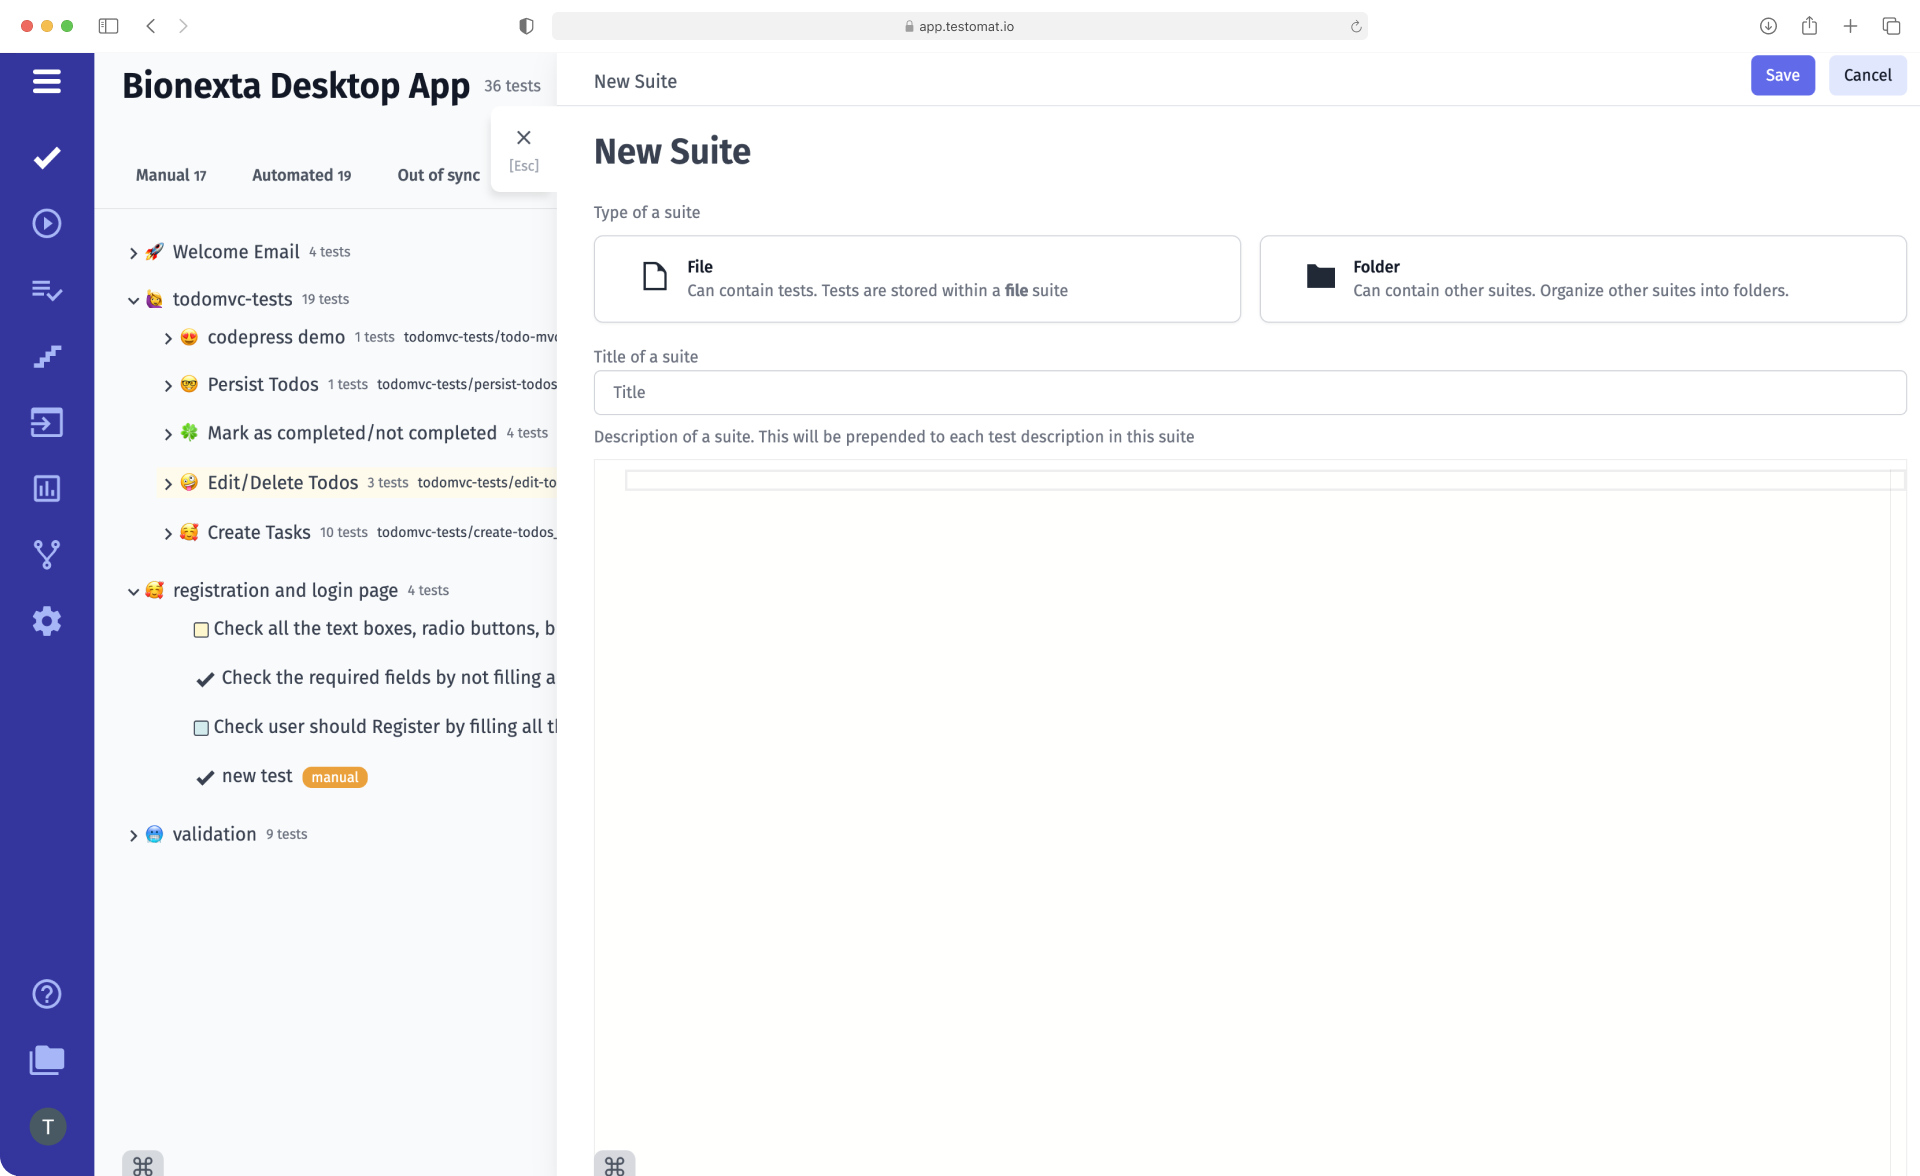The height and width of the screenshot is (1176, 1920).
Task: Select the Tests checkmark icon in sidebar
Action: point(46,158)
